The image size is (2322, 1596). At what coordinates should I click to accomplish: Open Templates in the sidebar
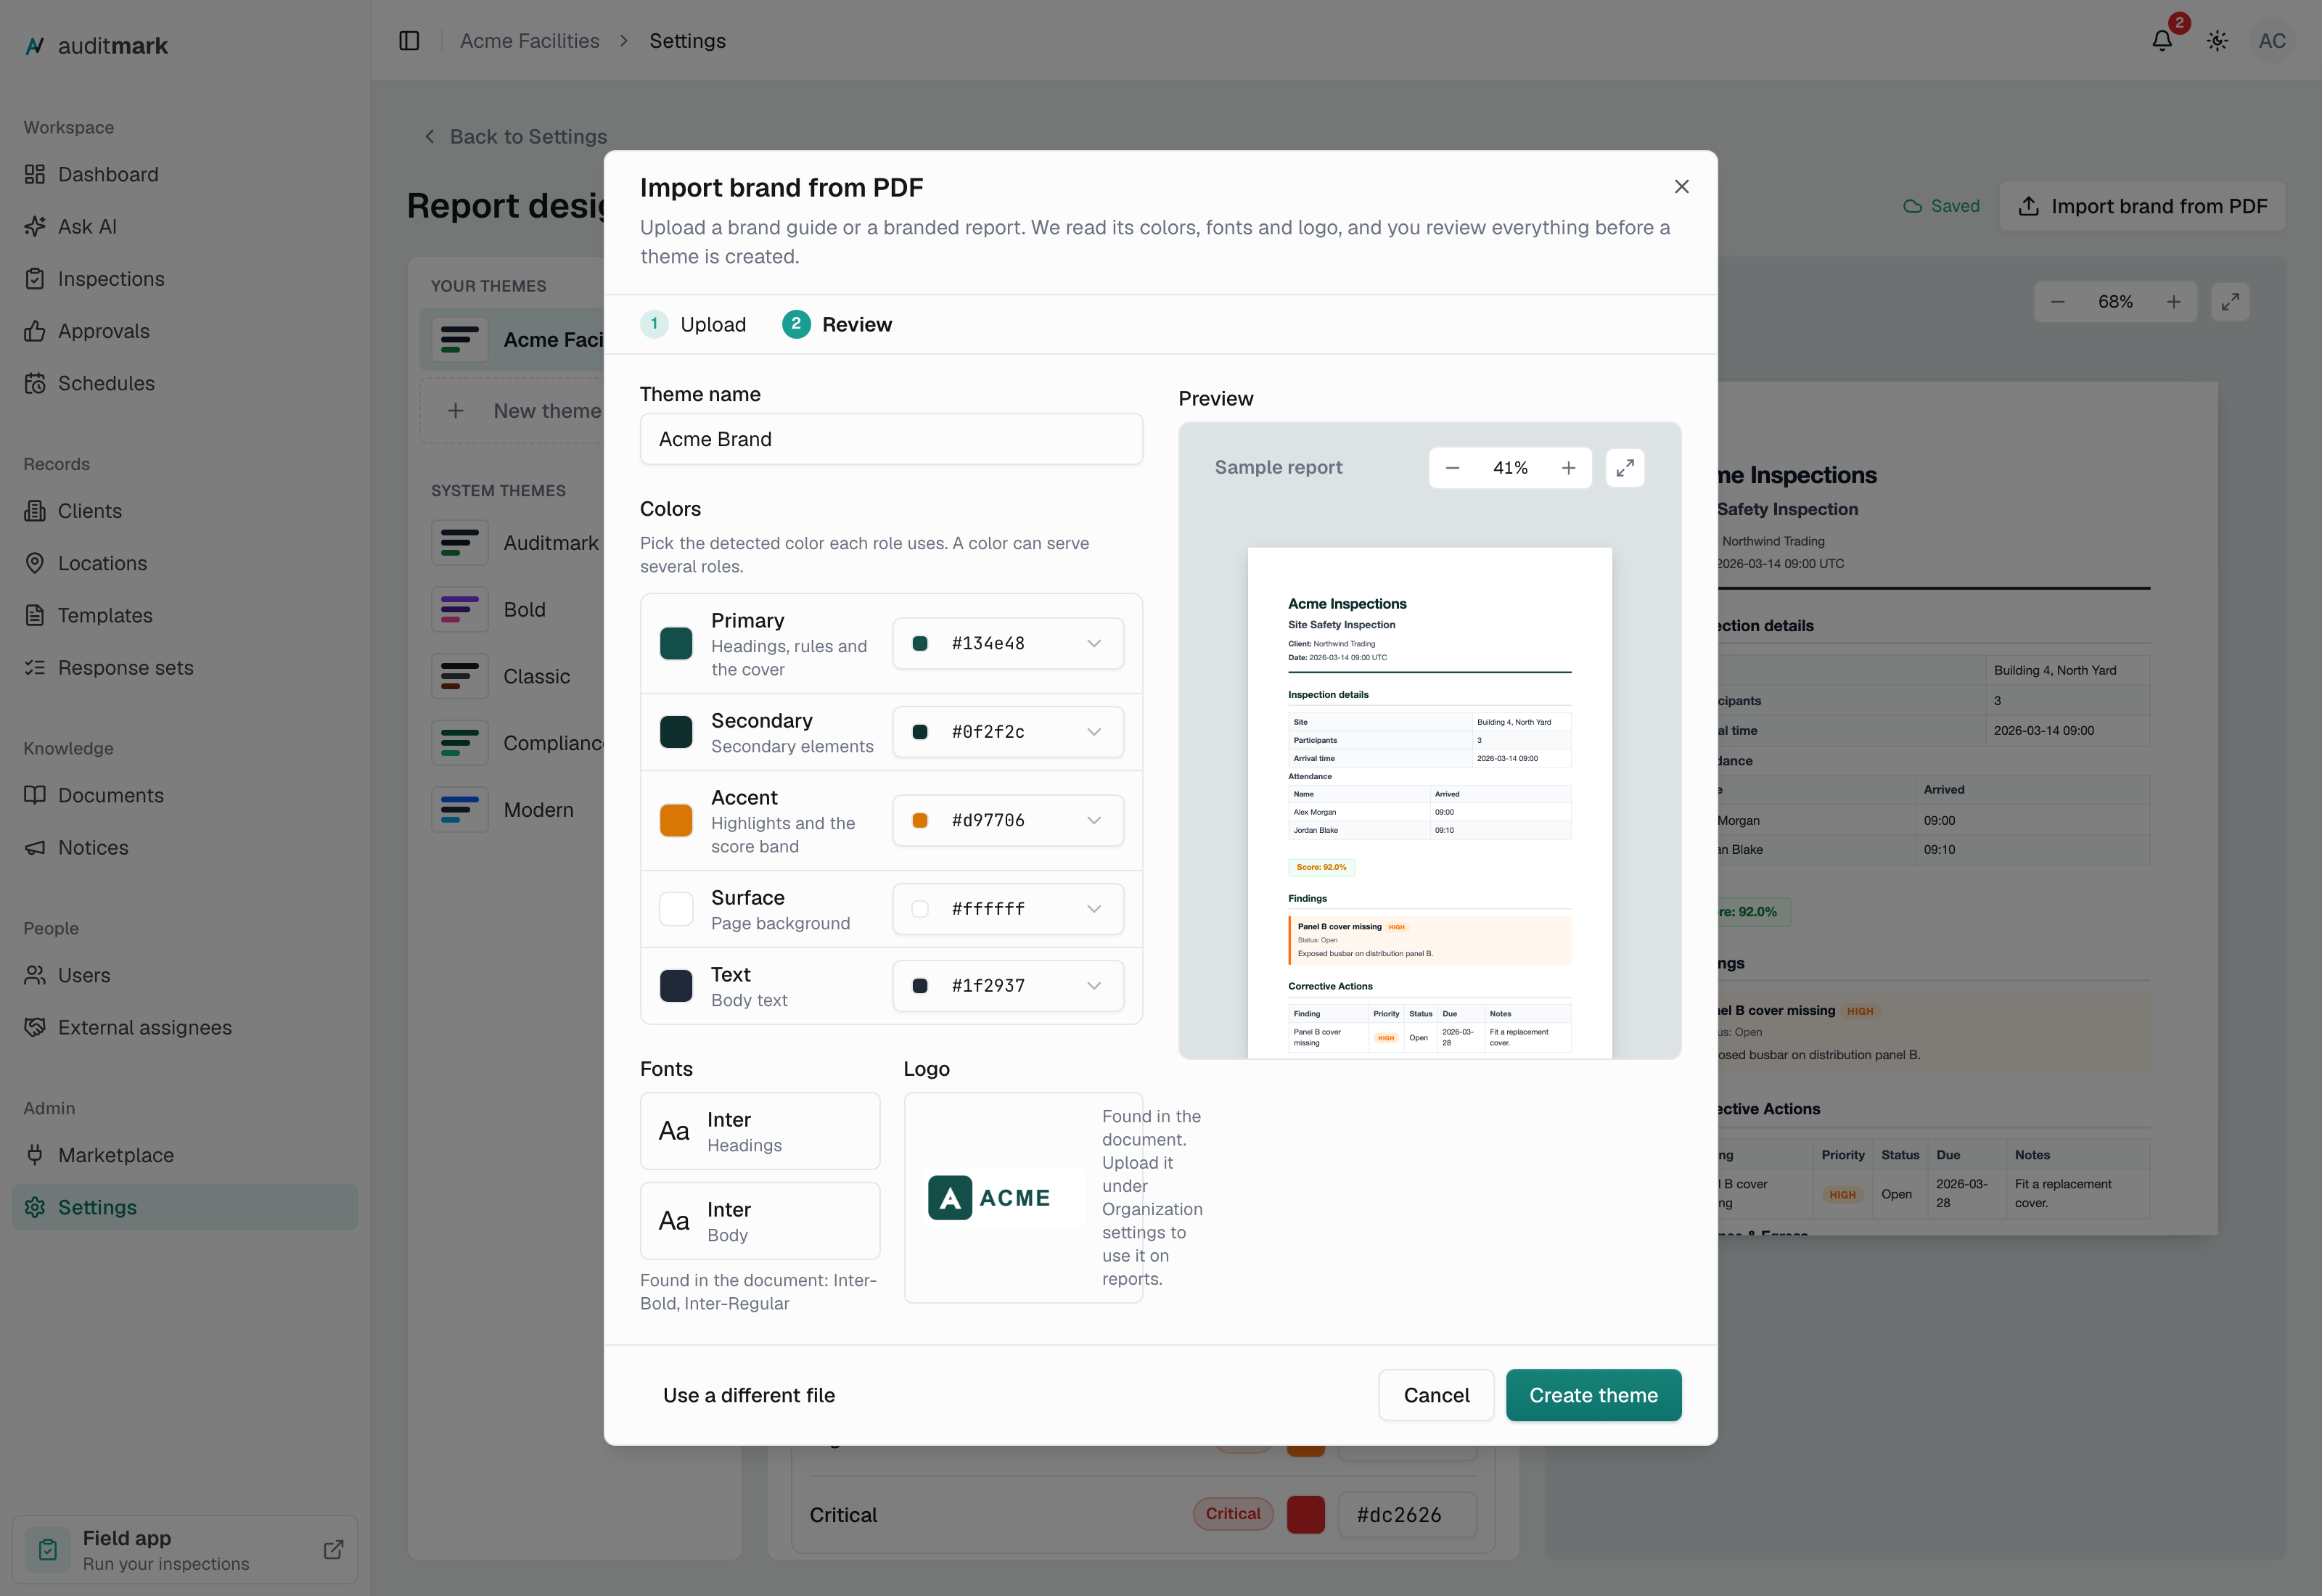coord(185,615)
